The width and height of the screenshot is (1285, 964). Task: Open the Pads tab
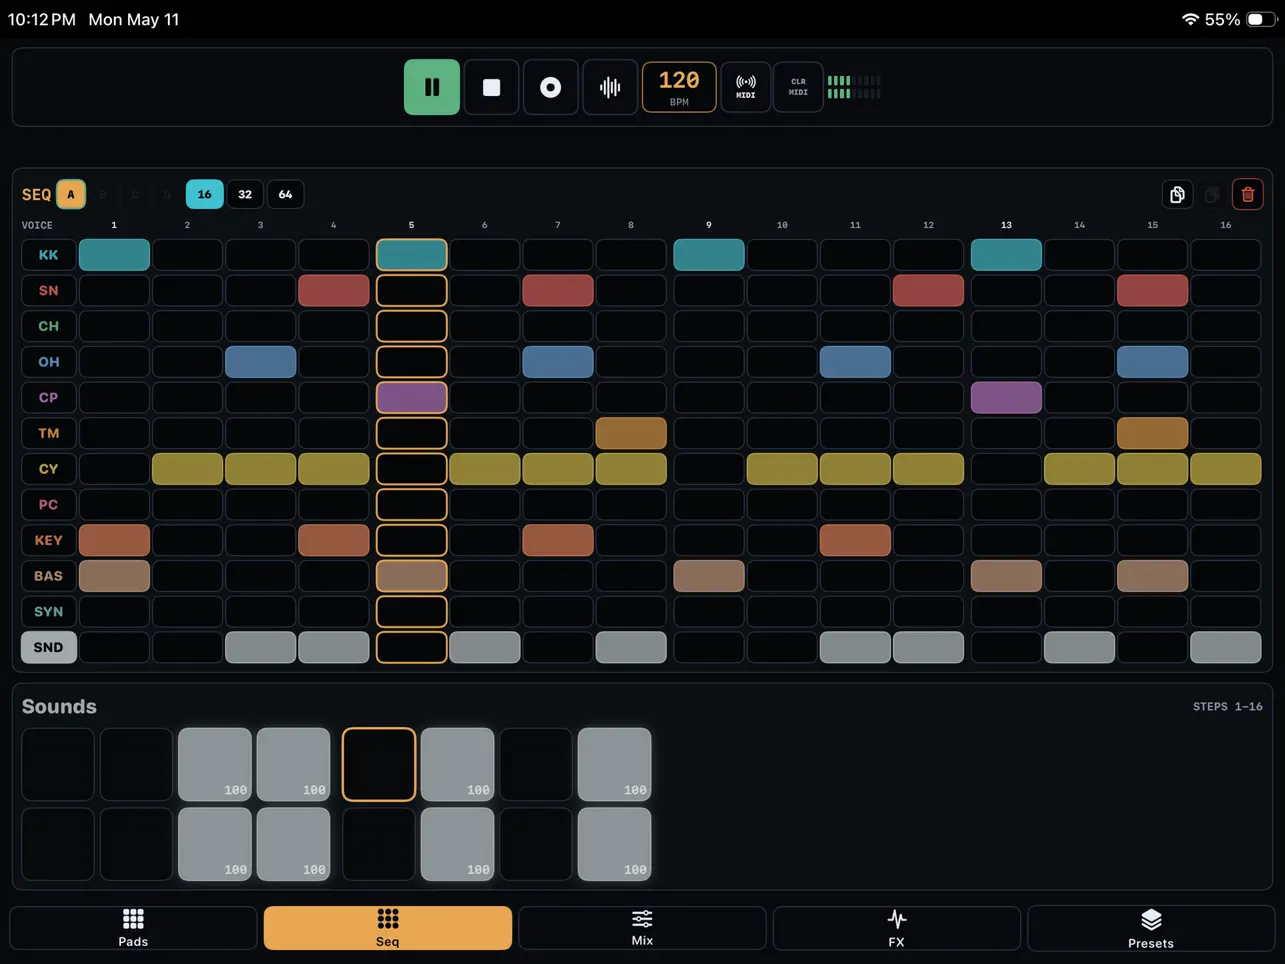pos(133,928)
